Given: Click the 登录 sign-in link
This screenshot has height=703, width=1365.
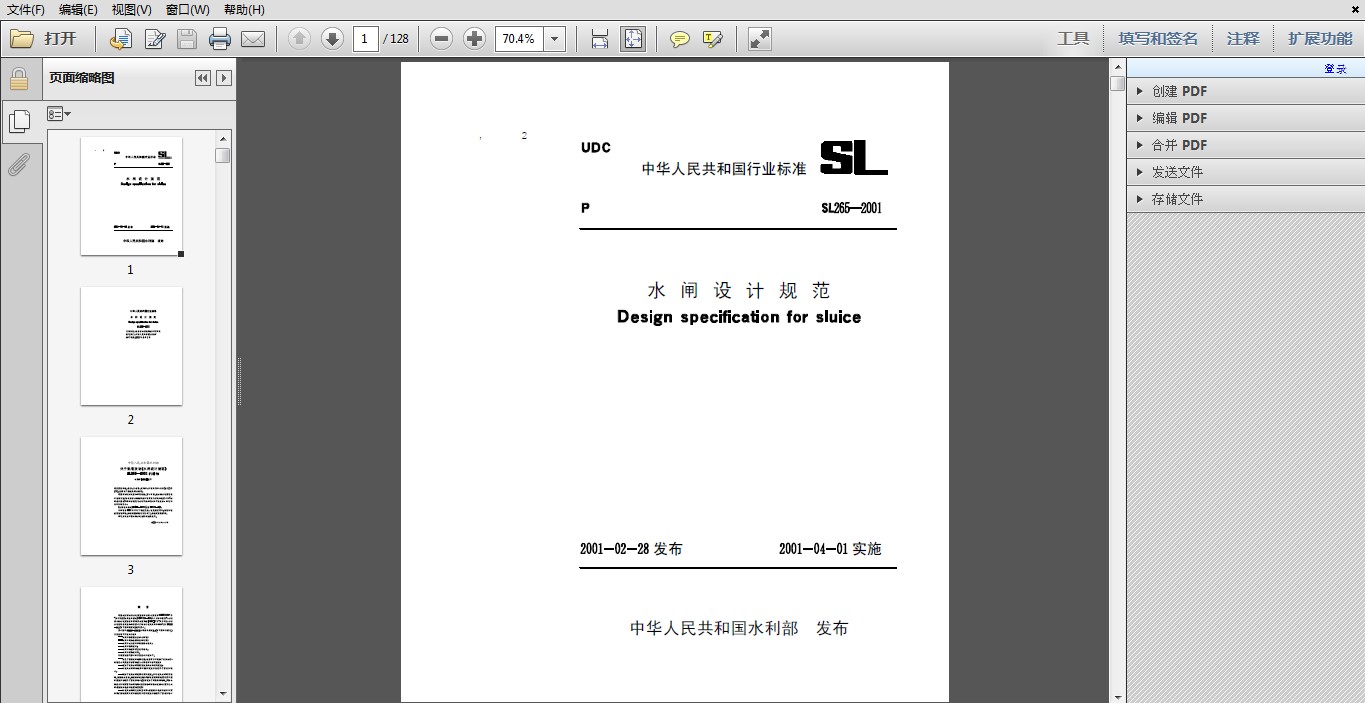Looking at the screenshot, I should coord(1336,69).
